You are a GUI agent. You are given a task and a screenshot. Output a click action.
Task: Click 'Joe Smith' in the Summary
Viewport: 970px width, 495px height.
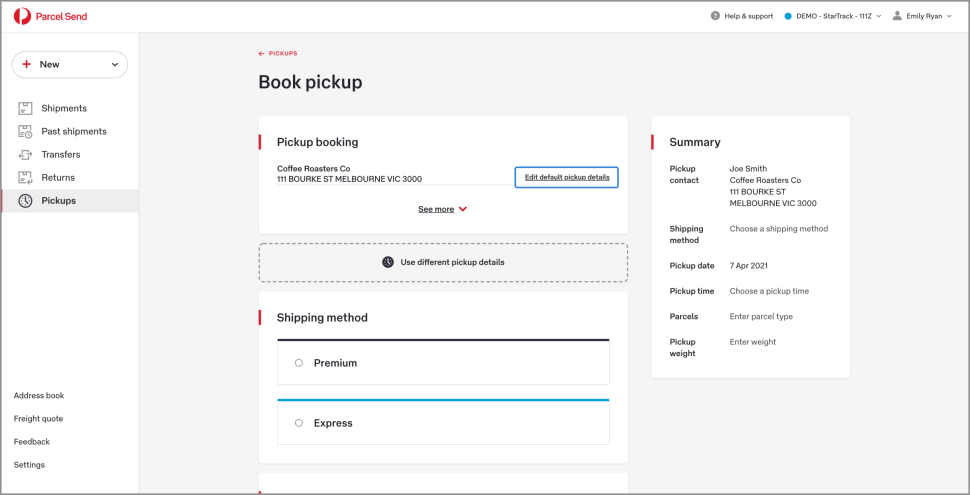pos(749,168)
